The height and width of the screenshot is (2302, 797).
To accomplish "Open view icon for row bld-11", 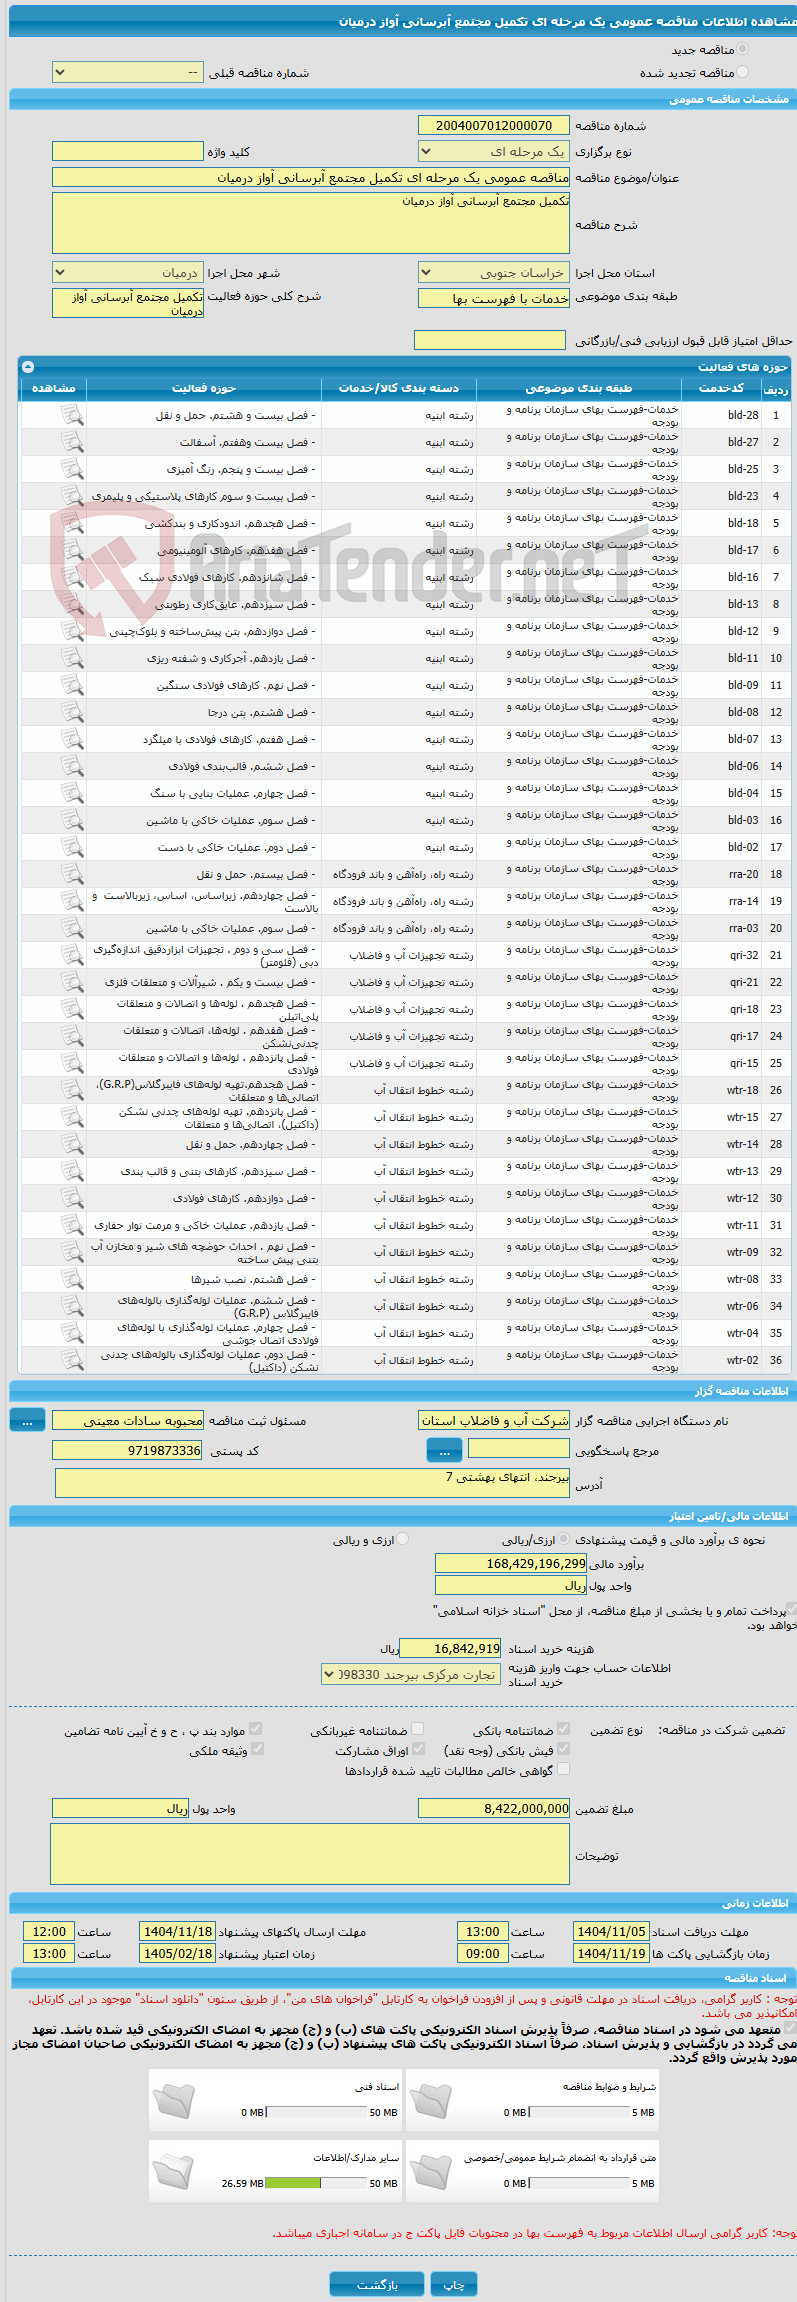I will coord(72,658).
